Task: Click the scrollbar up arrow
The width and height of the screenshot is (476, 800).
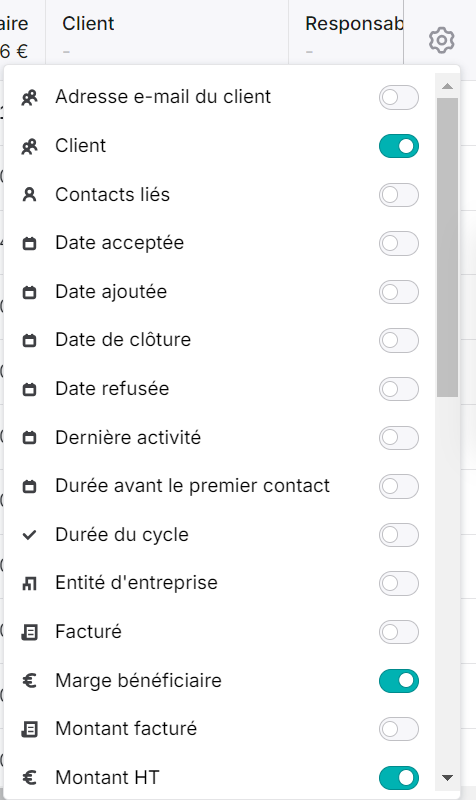Action: point(447,86)
